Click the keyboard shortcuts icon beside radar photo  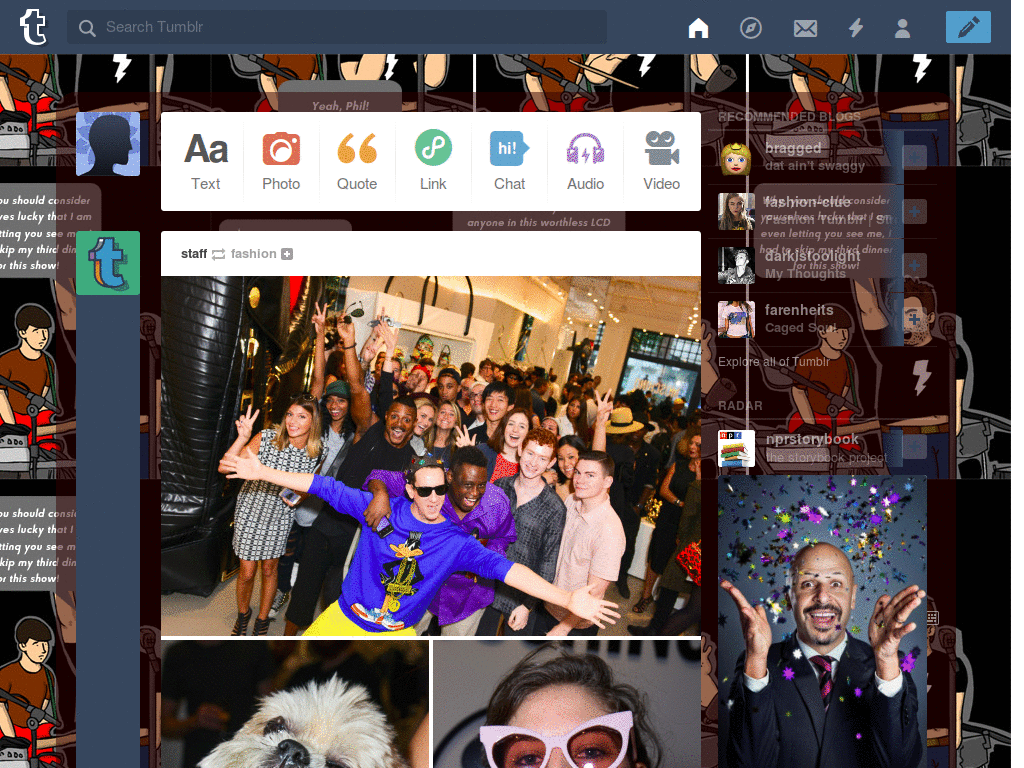[932, 617]
